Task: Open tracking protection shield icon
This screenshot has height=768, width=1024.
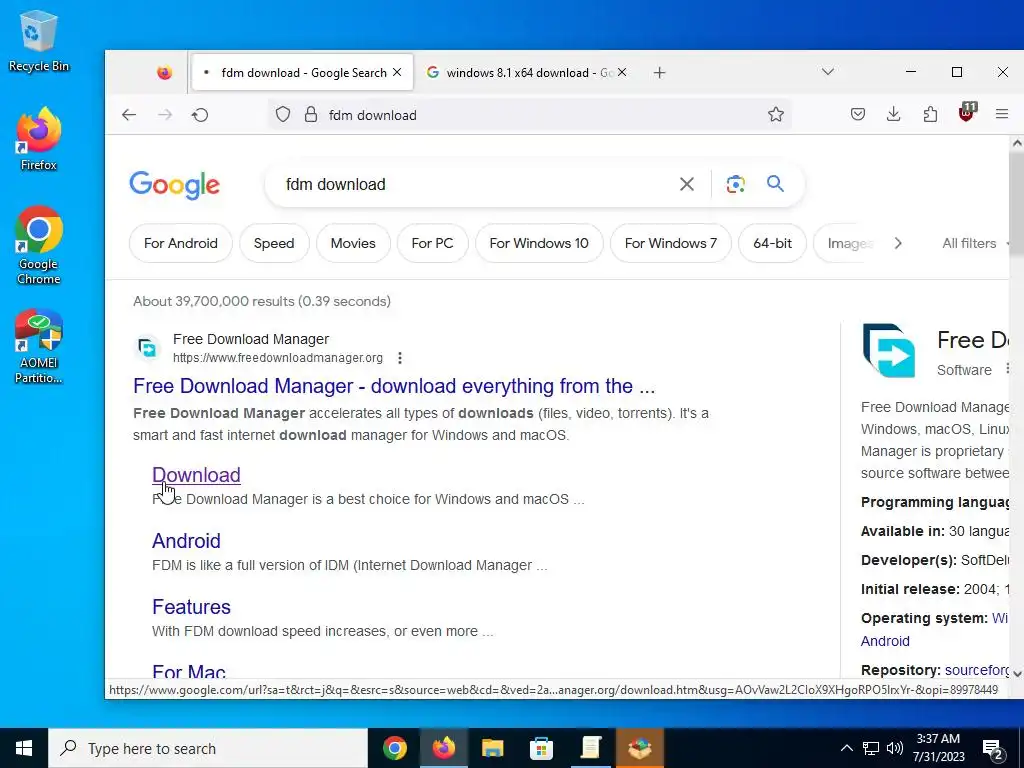Action: pos(283,115)
